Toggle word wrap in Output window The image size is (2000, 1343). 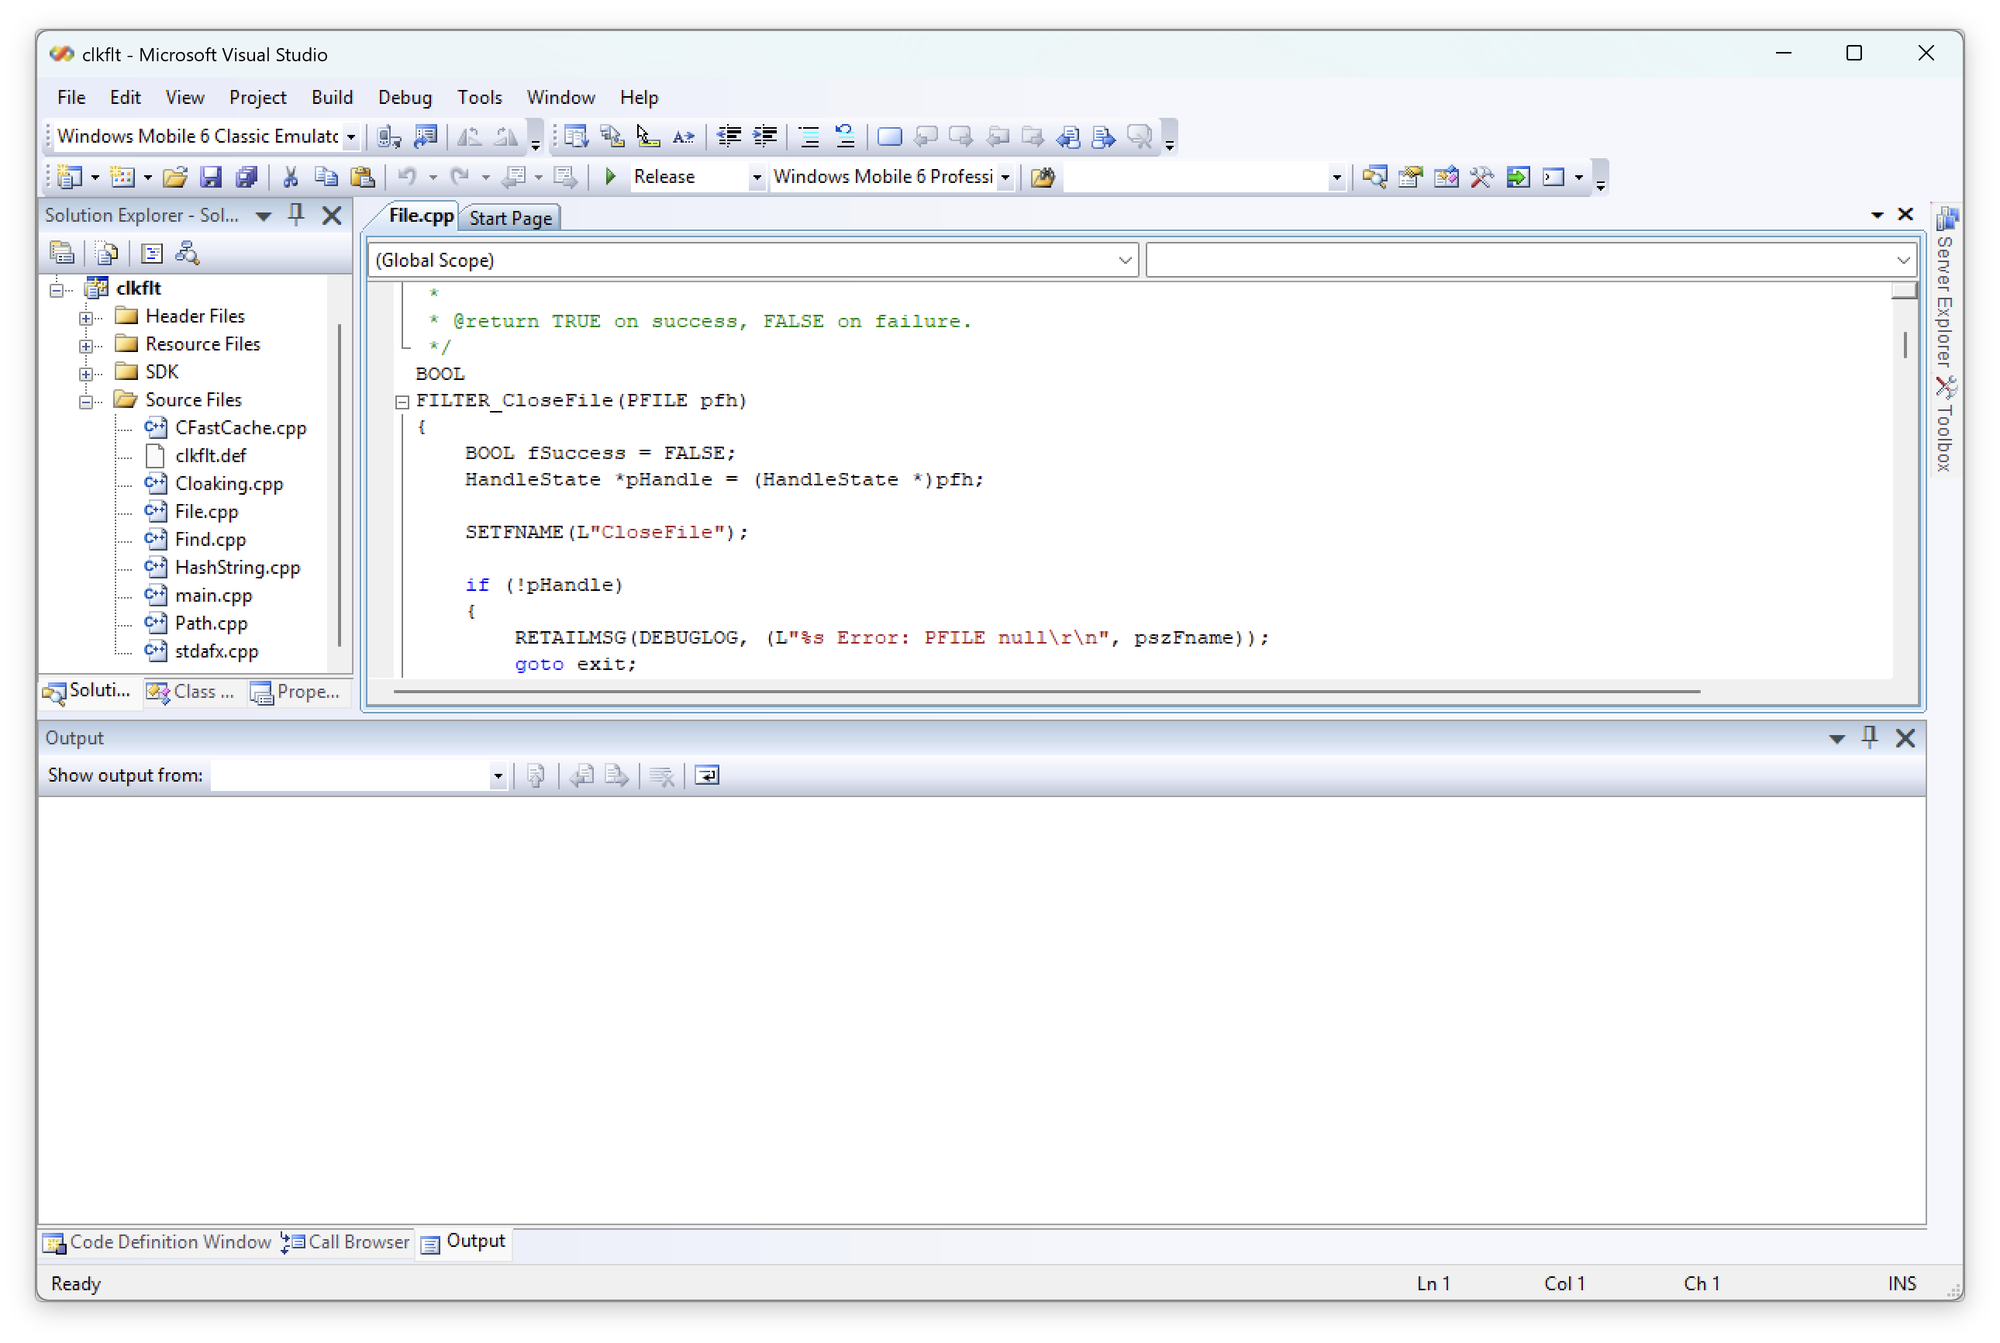tap(707, 776)
